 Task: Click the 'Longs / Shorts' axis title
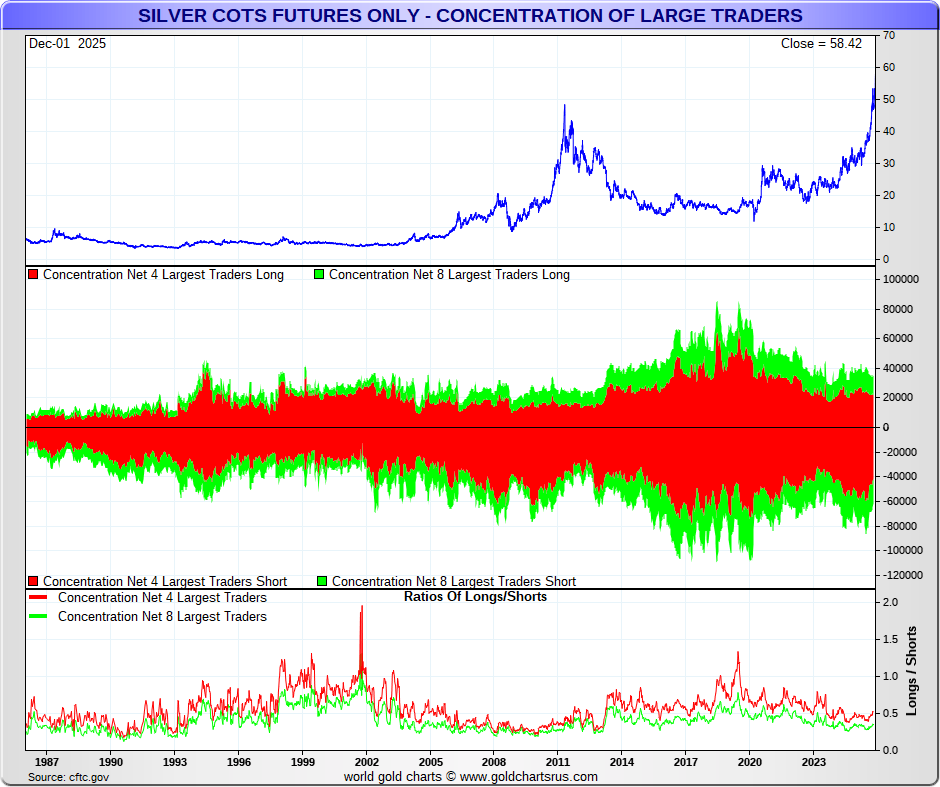click(912, 671)
